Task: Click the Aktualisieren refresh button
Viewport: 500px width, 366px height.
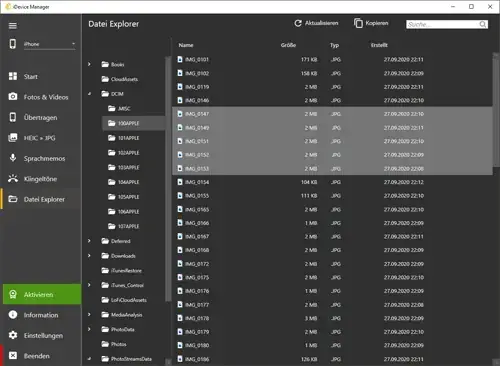Action: point(316,23)
